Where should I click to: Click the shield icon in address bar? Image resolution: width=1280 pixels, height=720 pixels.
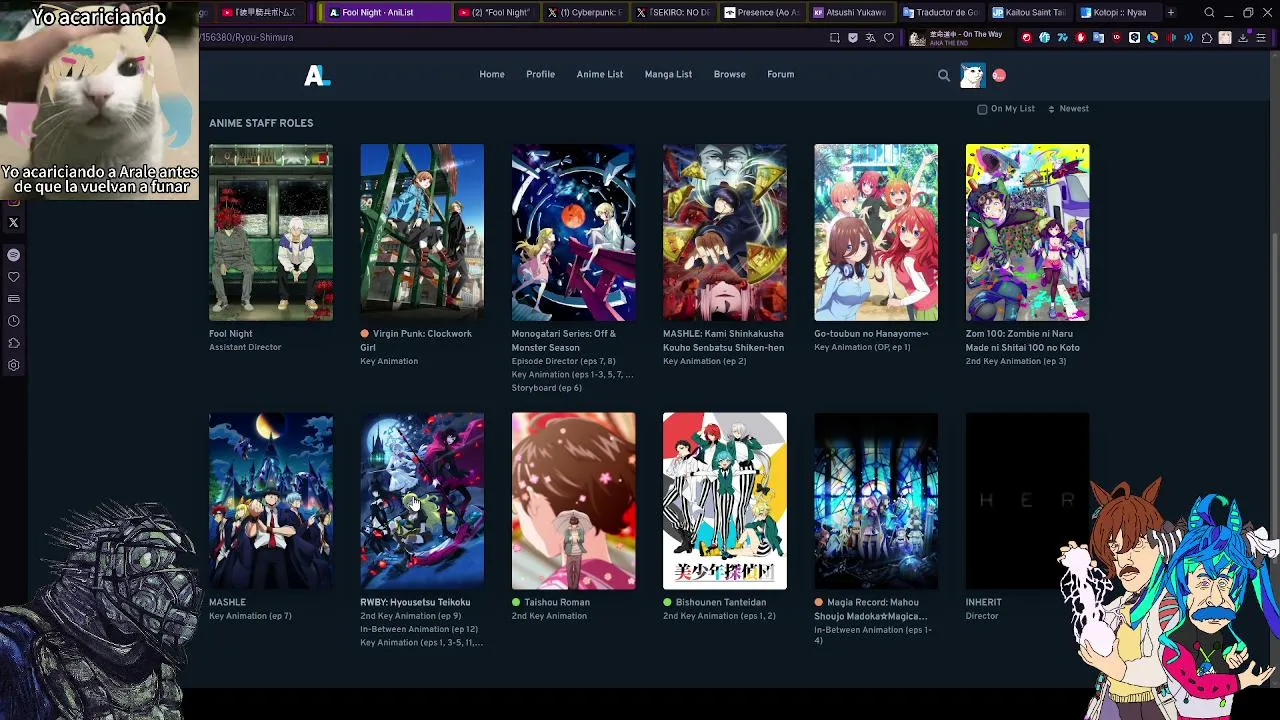tap(853, 38)
